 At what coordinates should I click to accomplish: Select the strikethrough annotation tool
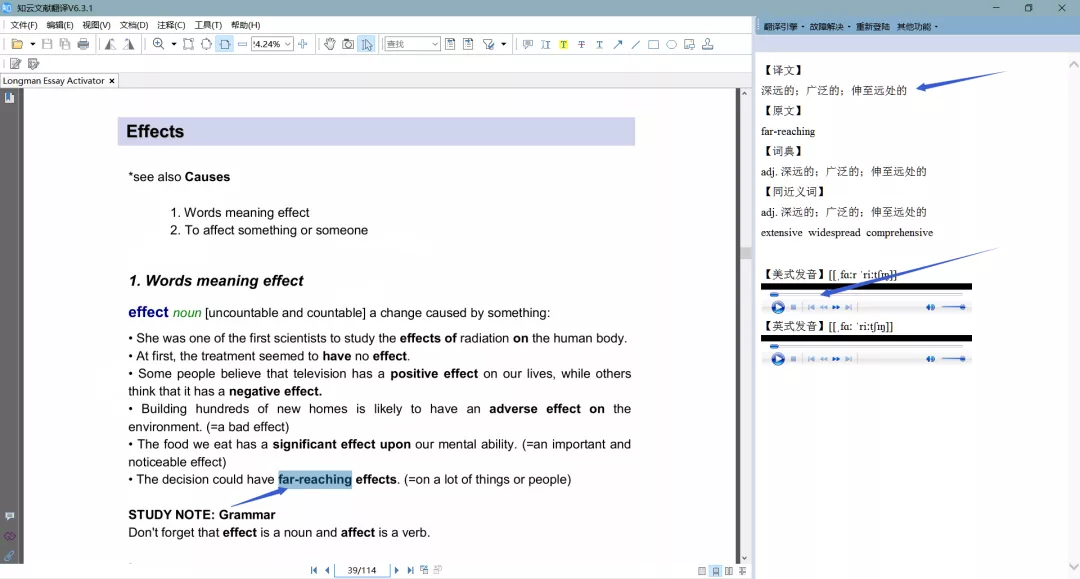581,44
